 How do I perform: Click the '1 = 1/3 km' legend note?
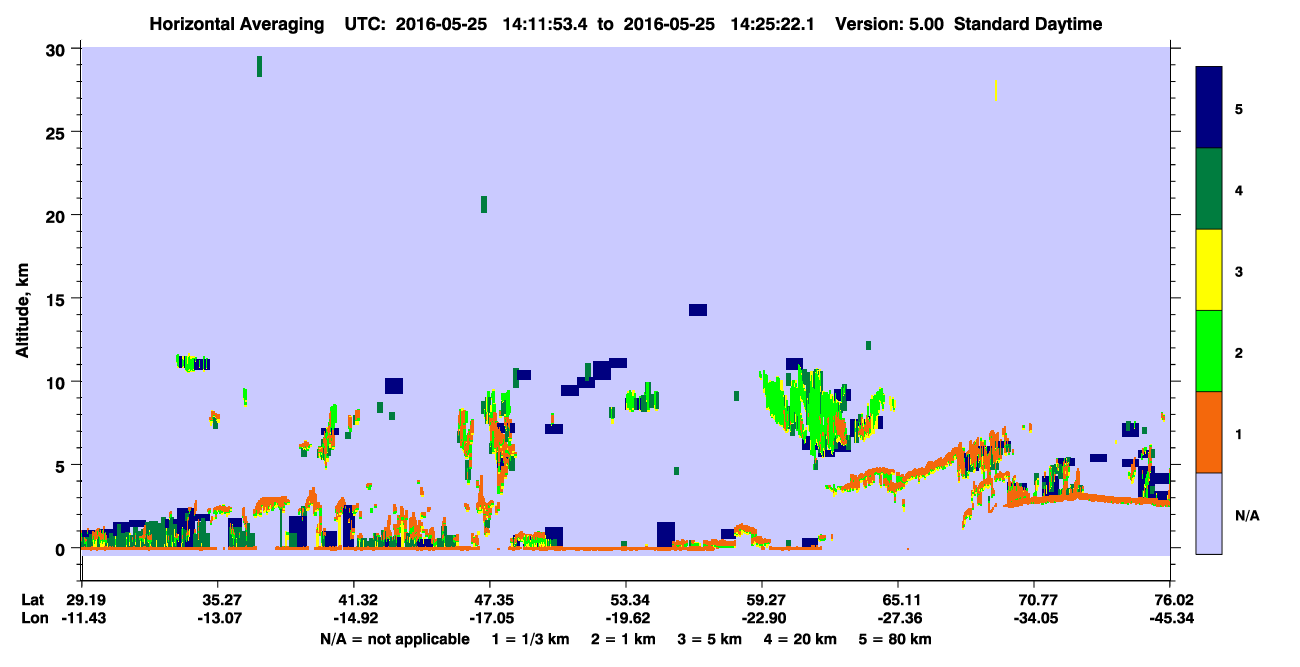[531, 639]
